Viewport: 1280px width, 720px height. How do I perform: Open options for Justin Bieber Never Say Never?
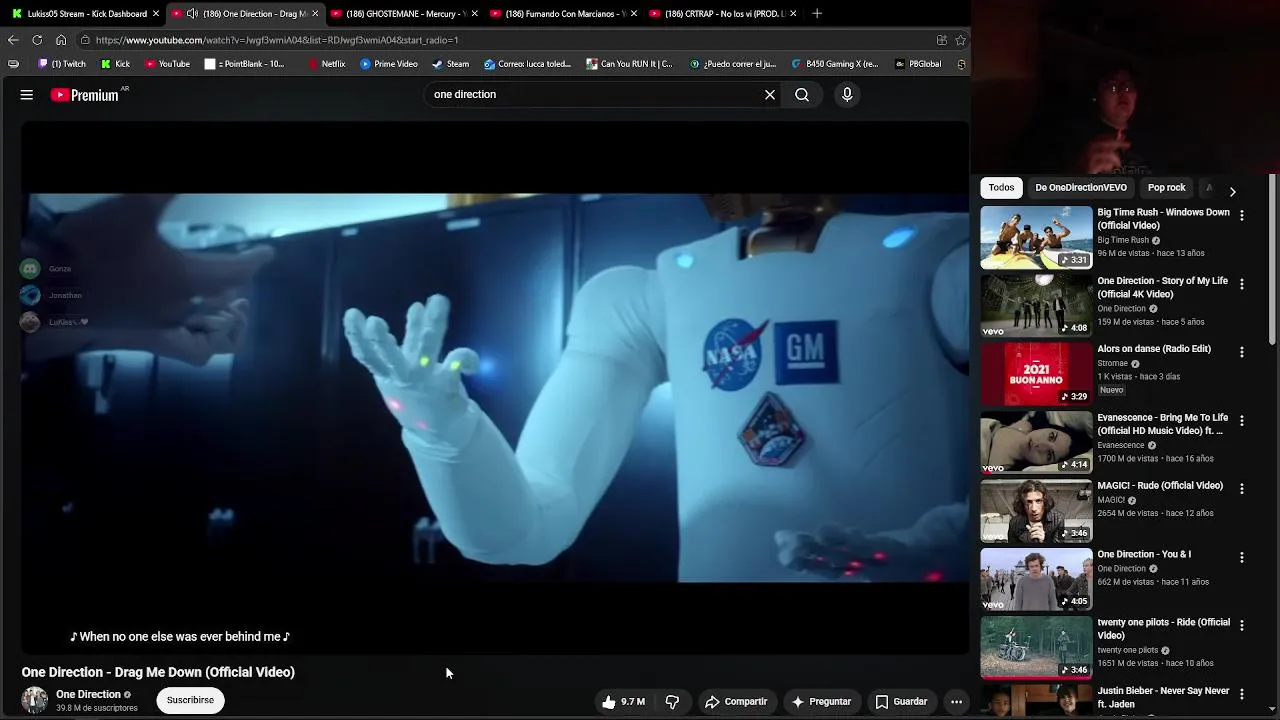pyautogui.click(x=1242, y=694)
